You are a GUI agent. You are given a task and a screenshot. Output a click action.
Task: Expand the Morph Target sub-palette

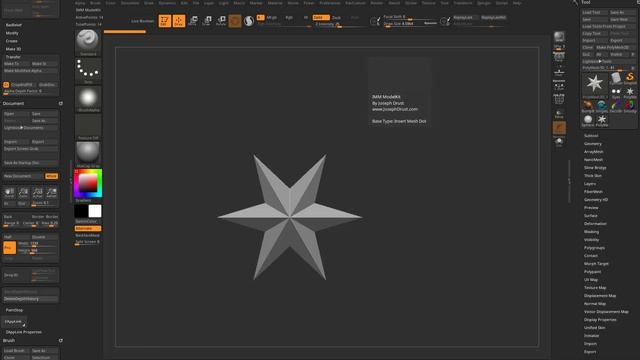pyautogui.click(x=596, y=264)
